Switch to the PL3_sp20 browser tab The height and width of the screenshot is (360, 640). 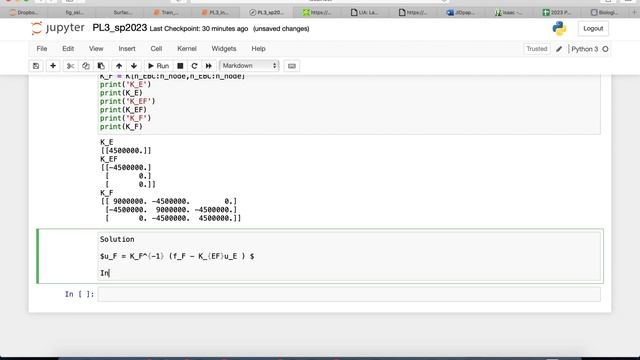pos(267,13)
